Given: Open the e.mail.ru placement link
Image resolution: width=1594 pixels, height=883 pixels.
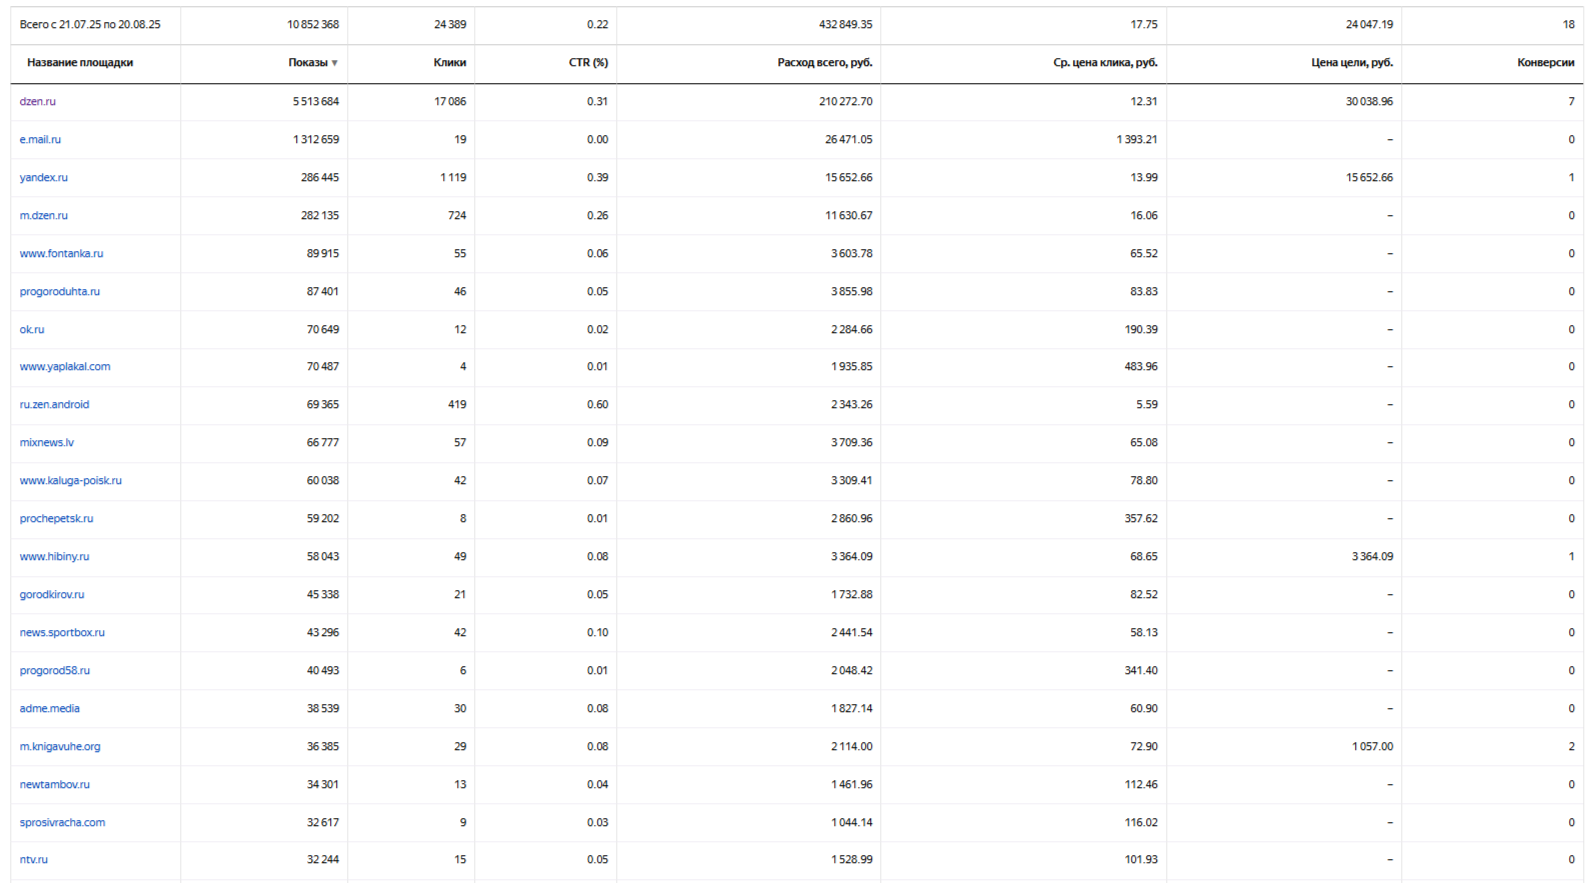Looking at the screenshot, I should [40, 139].
